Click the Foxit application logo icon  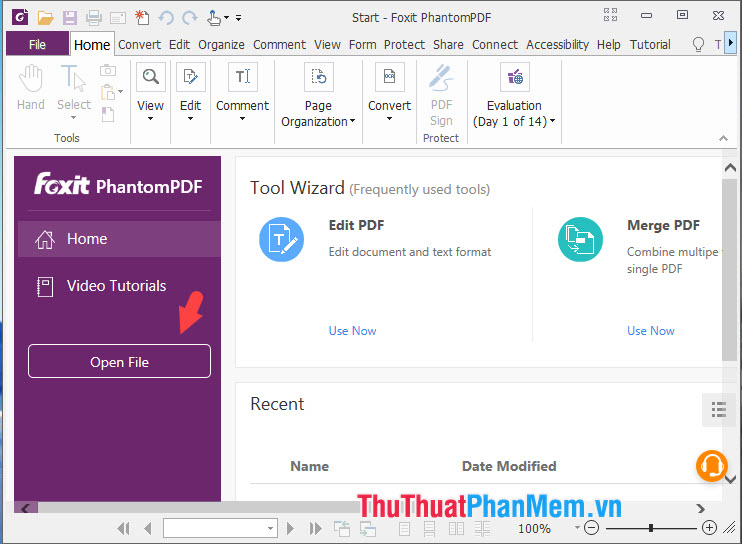[x=20, y=18]
